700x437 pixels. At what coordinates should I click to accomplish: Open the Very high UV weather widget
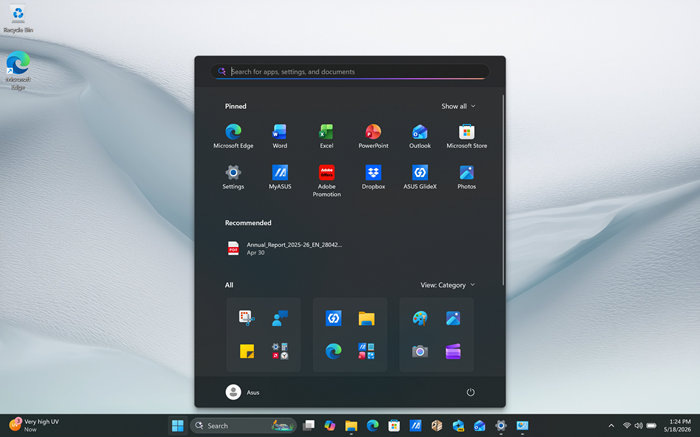pos(34,425)
